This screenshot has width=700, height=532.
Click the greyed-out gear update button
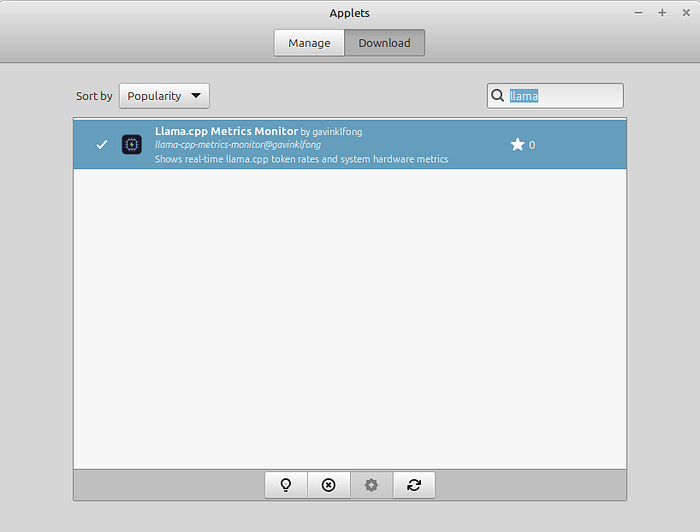[371, 485]
